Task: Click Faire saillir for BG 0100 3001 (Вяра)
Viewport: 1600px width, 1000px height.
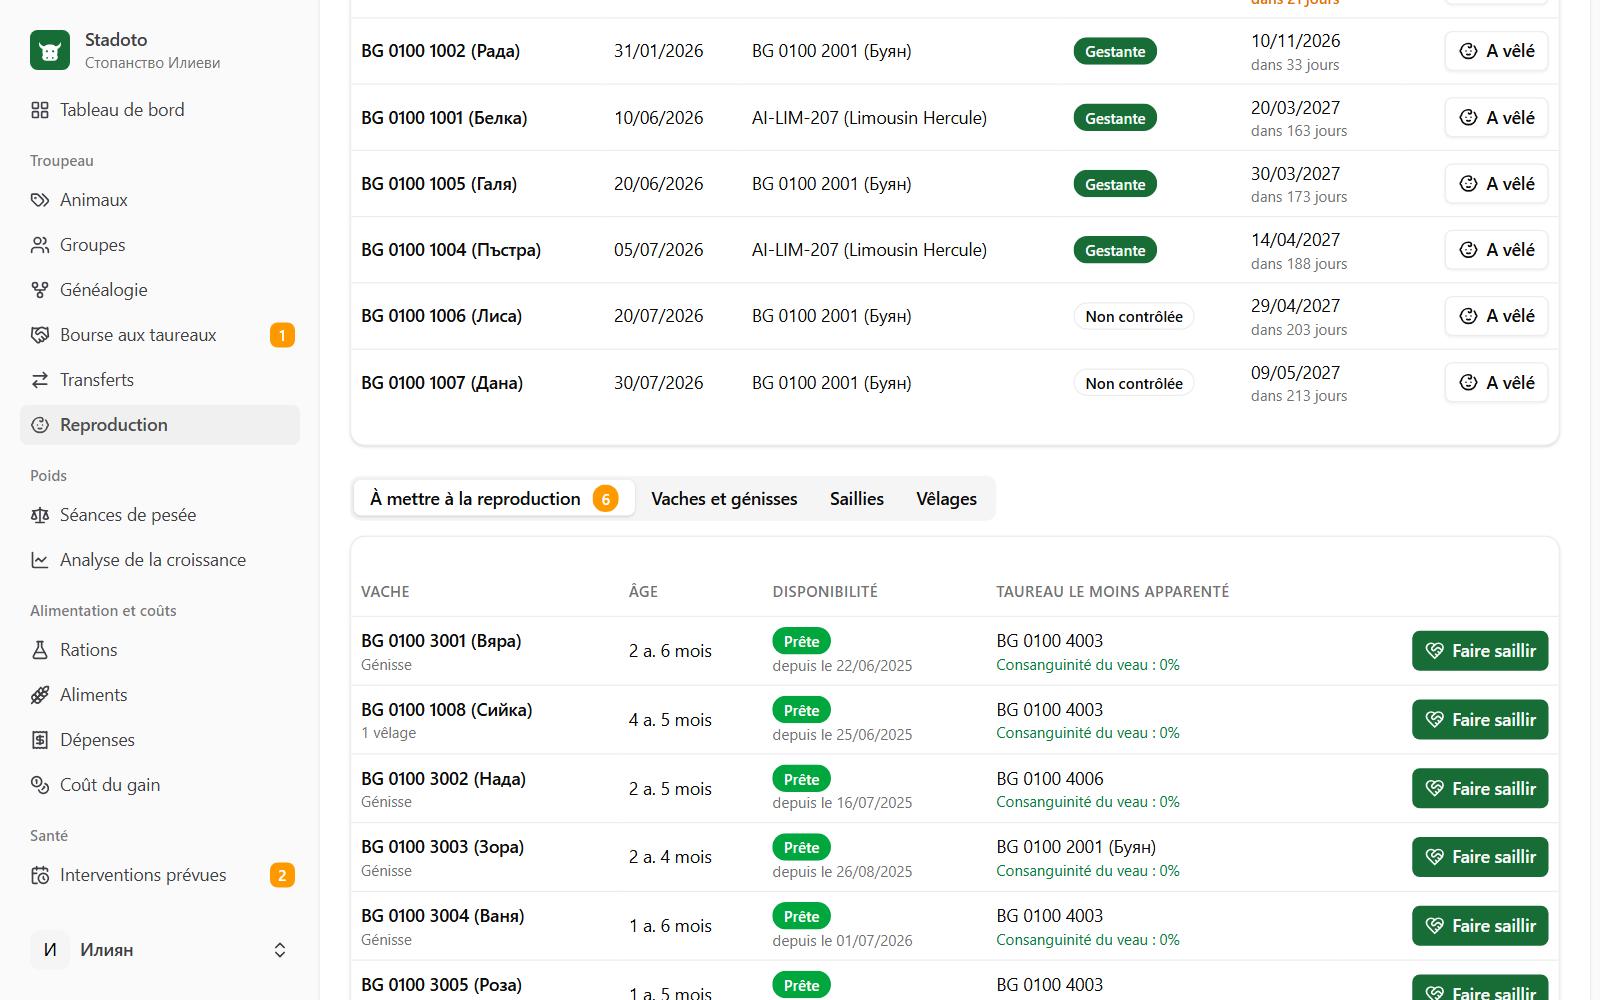Action: click(x=1480, y=651)
